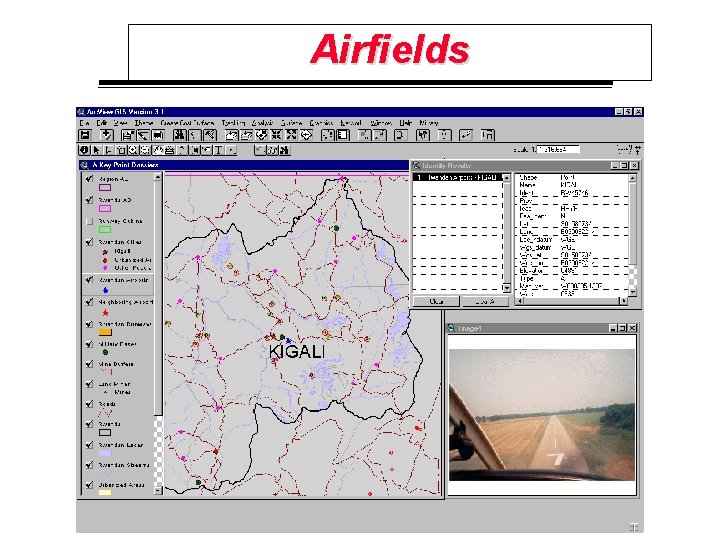Open Theme Properties from the toolbar
Viewport: 720px width, 540px height.
pyautogui.click(x=128, y=135)
